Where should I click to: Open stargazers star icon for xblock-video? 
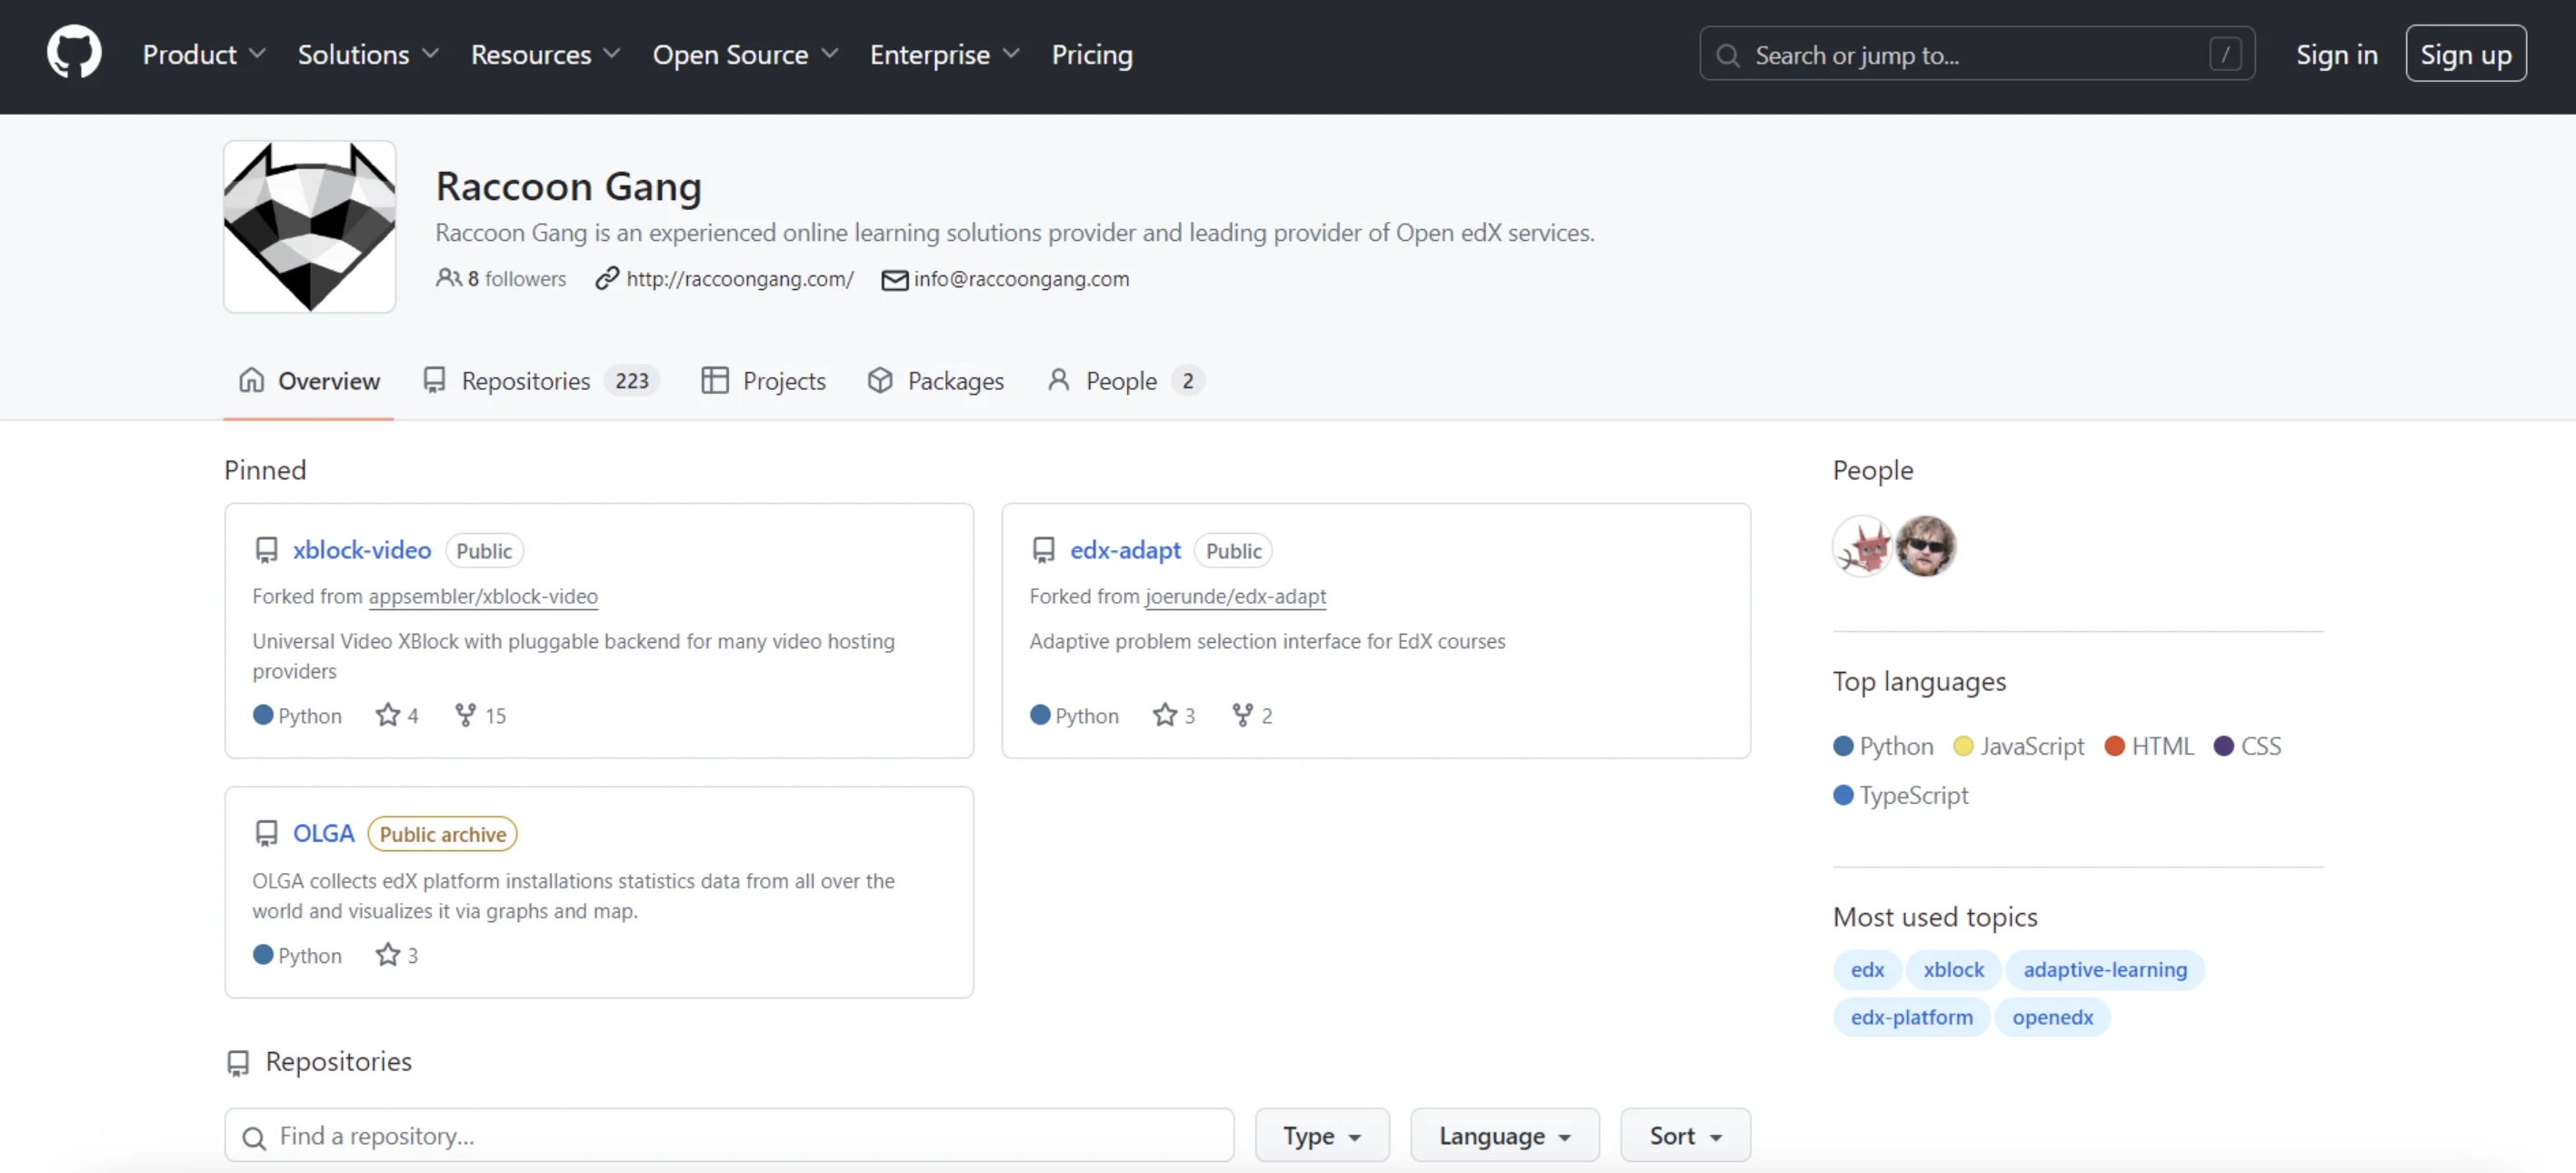click(387, 715)
